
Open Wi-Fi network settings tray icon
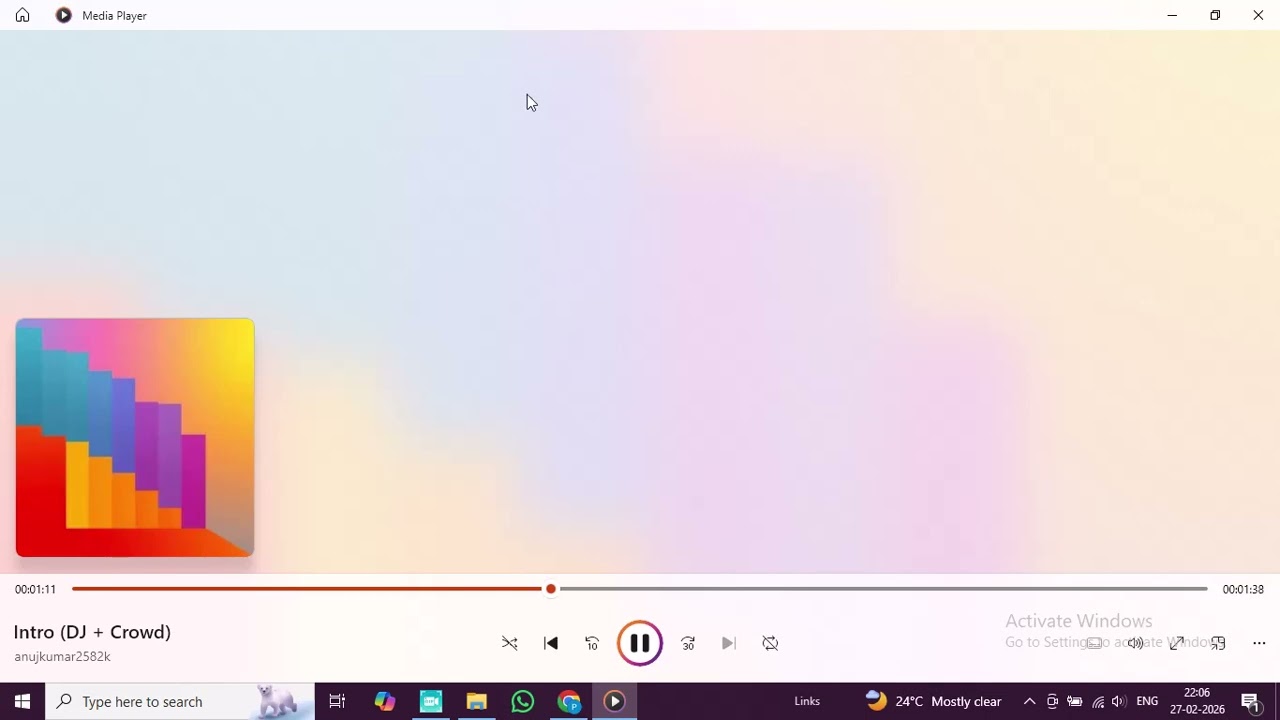tap(1098, 701)
